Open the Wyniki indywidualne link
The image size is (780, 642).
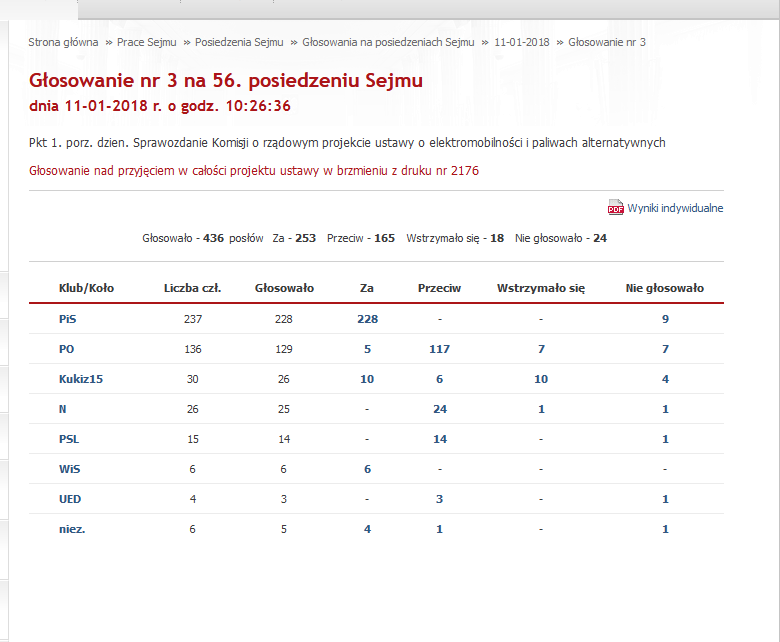(x=675, y=208)
